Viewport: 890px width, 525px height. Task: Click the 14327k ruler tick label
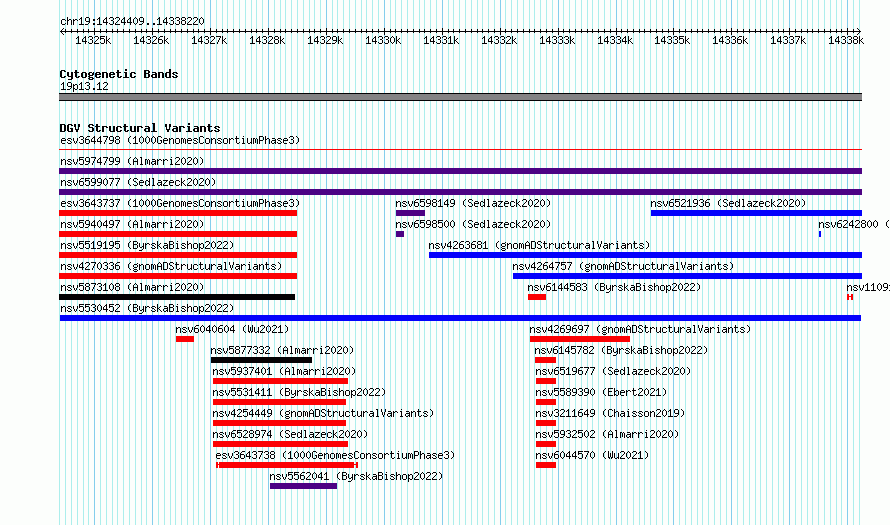click(x=209, y=40)
